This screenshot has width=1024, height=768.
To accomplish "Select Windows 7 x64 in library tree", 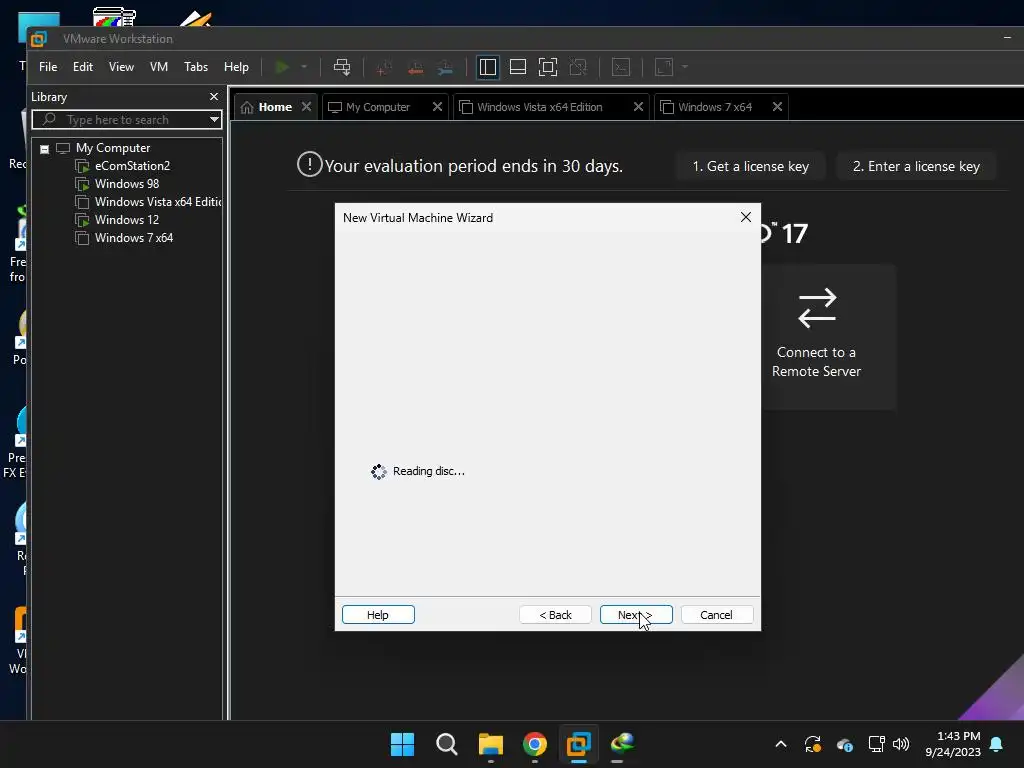I will pos(133,238).
